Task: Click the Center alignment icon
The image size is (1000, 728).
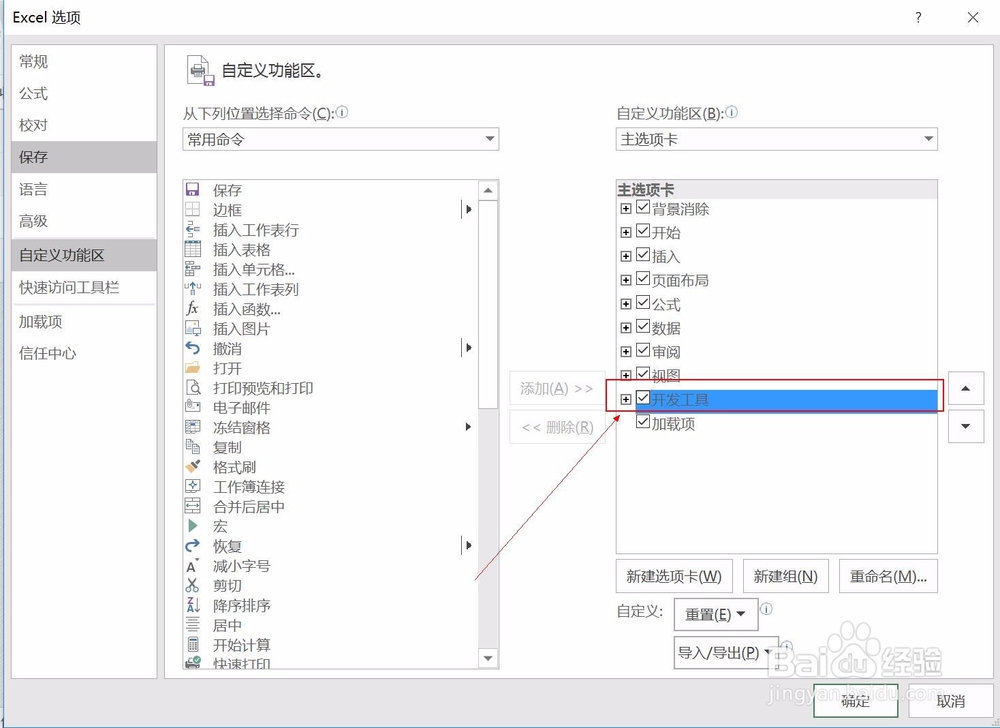Action: (x=193, y=625)
